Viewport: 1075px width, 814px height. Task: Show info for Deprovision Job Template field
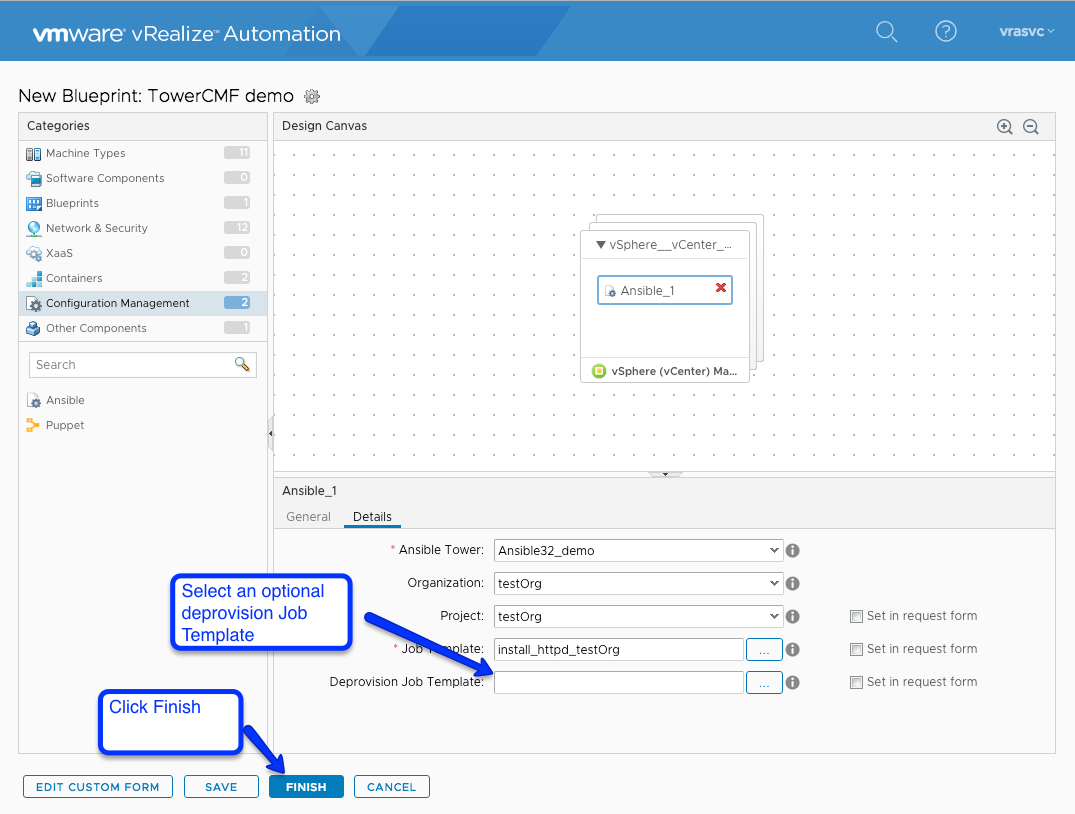pos(793,682)
